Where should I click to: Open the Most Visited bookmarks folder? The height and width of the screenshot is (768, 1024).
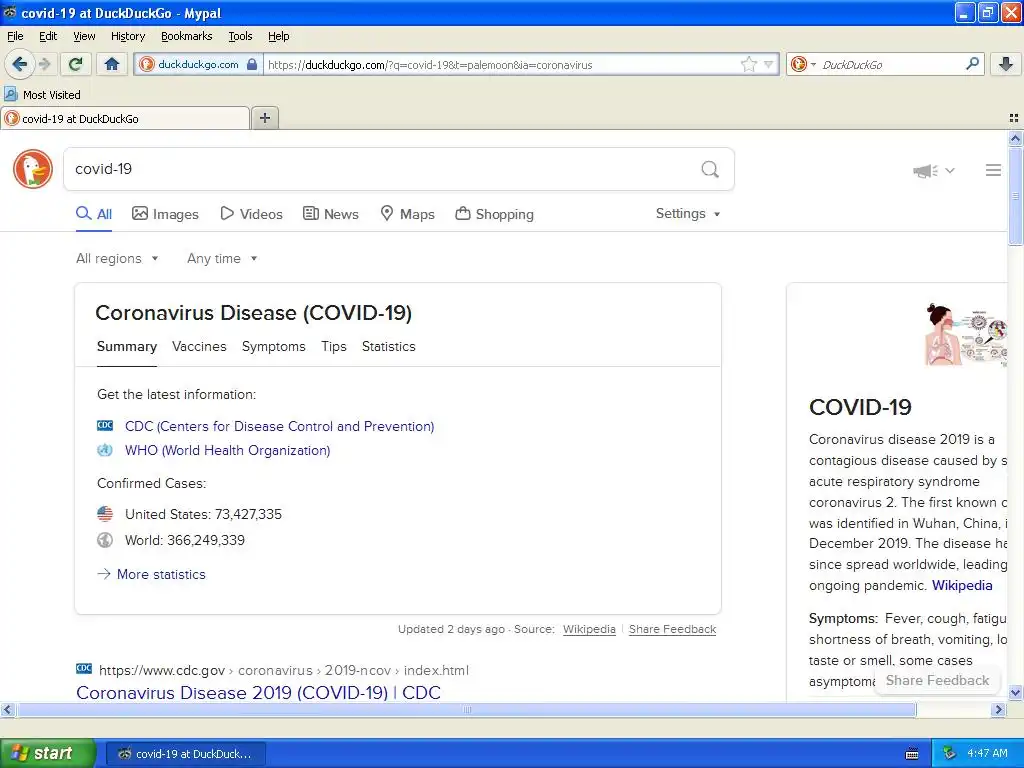(x=42, y=95)
